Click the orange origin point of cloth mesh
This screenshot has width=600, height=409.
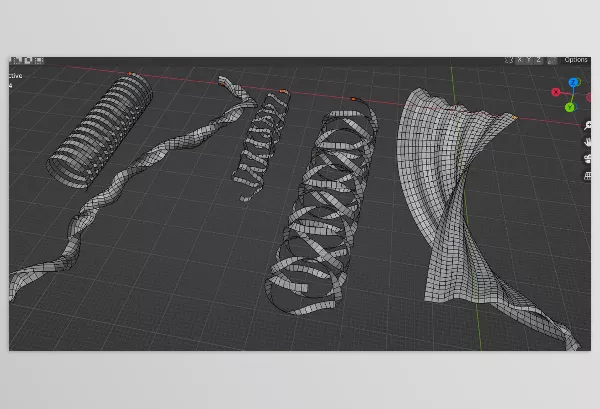[515, 118]
